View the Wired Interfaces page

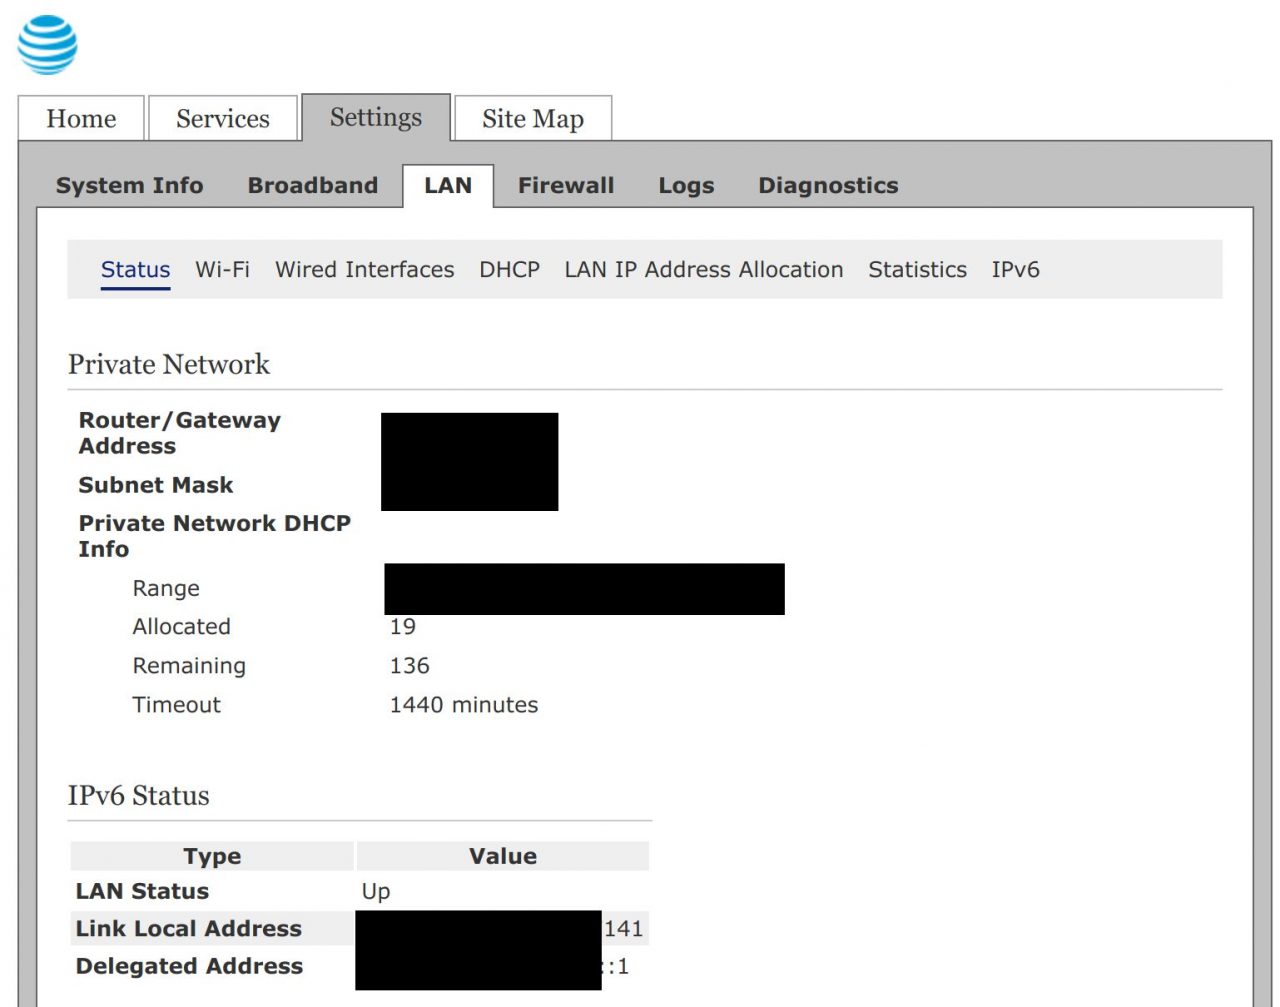pyautogui.click(x=364, y=269)
